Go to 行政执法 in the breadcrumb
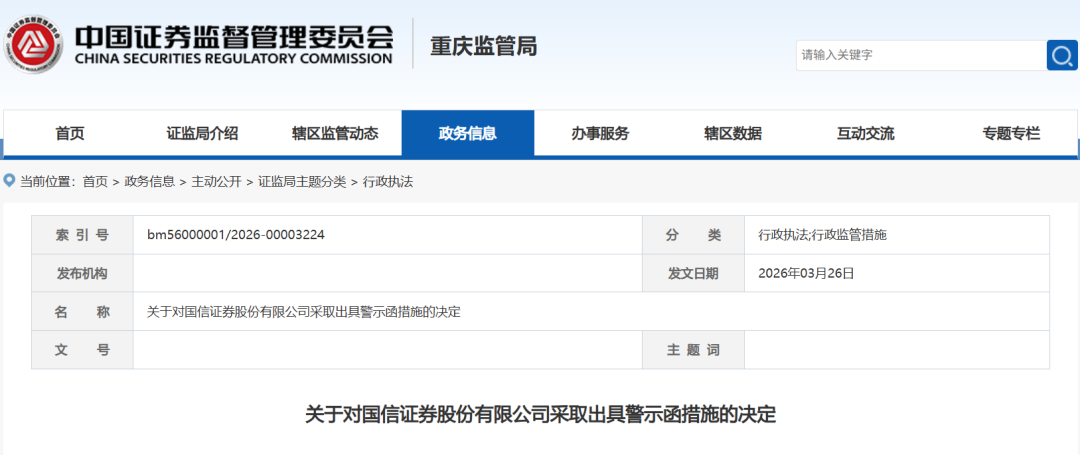This screenshot has height=455, width=1080. [388, 182]
